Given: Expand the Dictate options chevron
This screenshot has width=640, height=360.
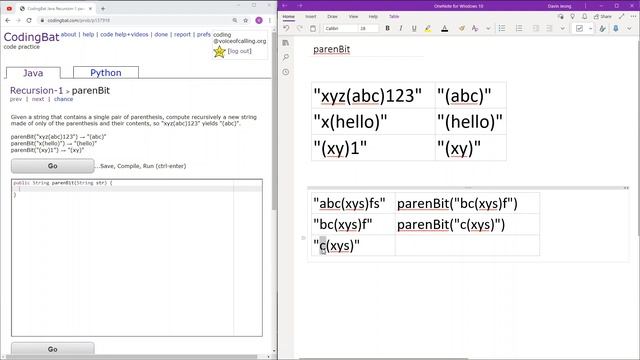Looking at the screenshot, I should pyautogui.click(x=629, y=29).
